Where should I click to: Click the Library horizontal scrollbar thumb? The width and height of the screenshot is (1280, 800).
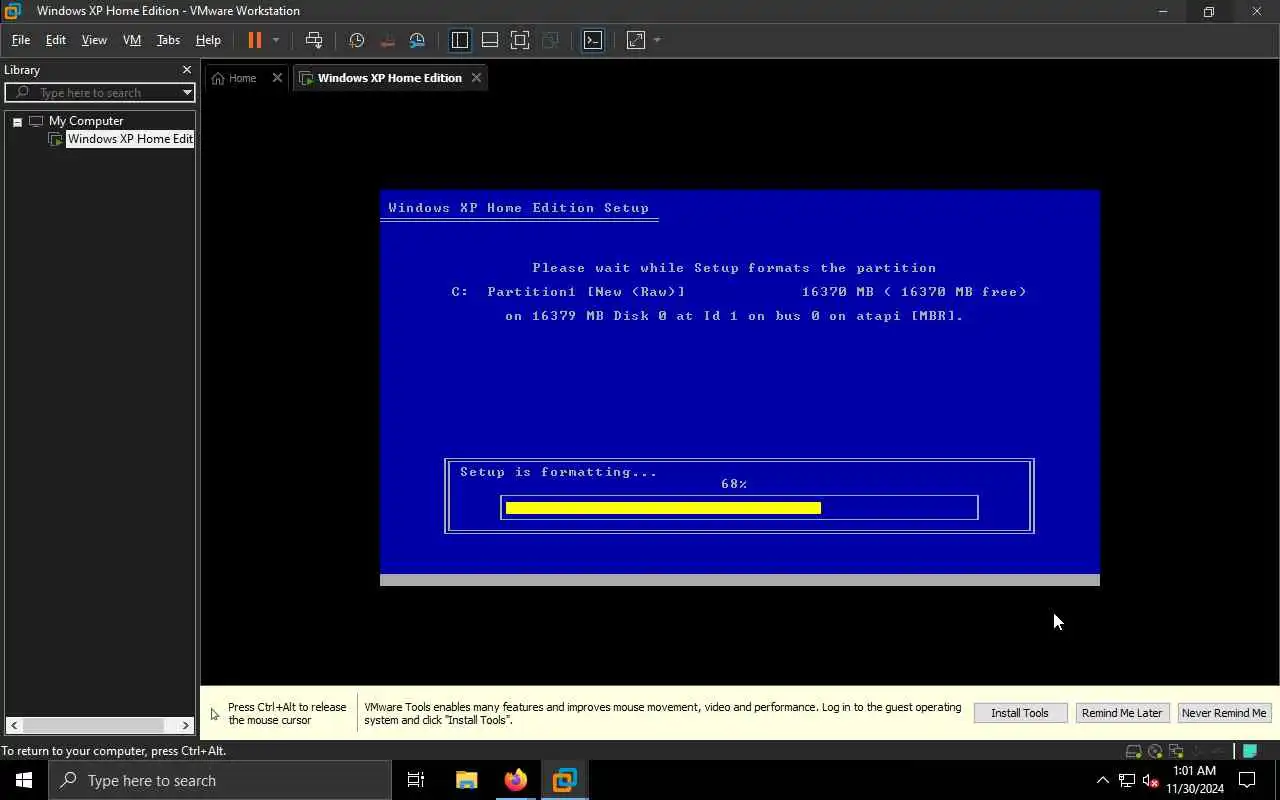(93, 725)
